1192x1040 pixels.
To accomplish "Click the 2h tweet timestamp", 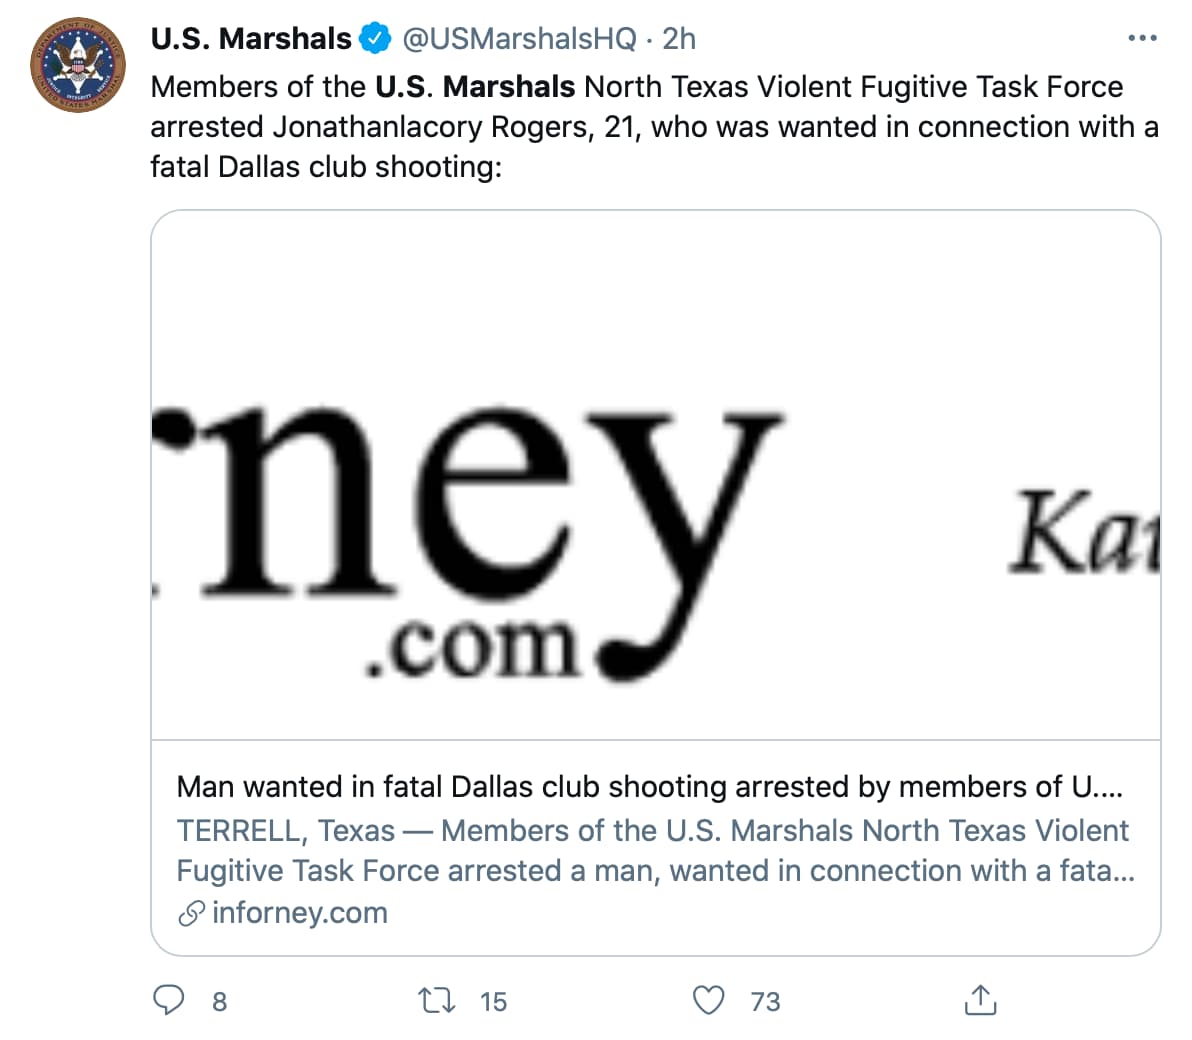I will [x=679, y=39].
